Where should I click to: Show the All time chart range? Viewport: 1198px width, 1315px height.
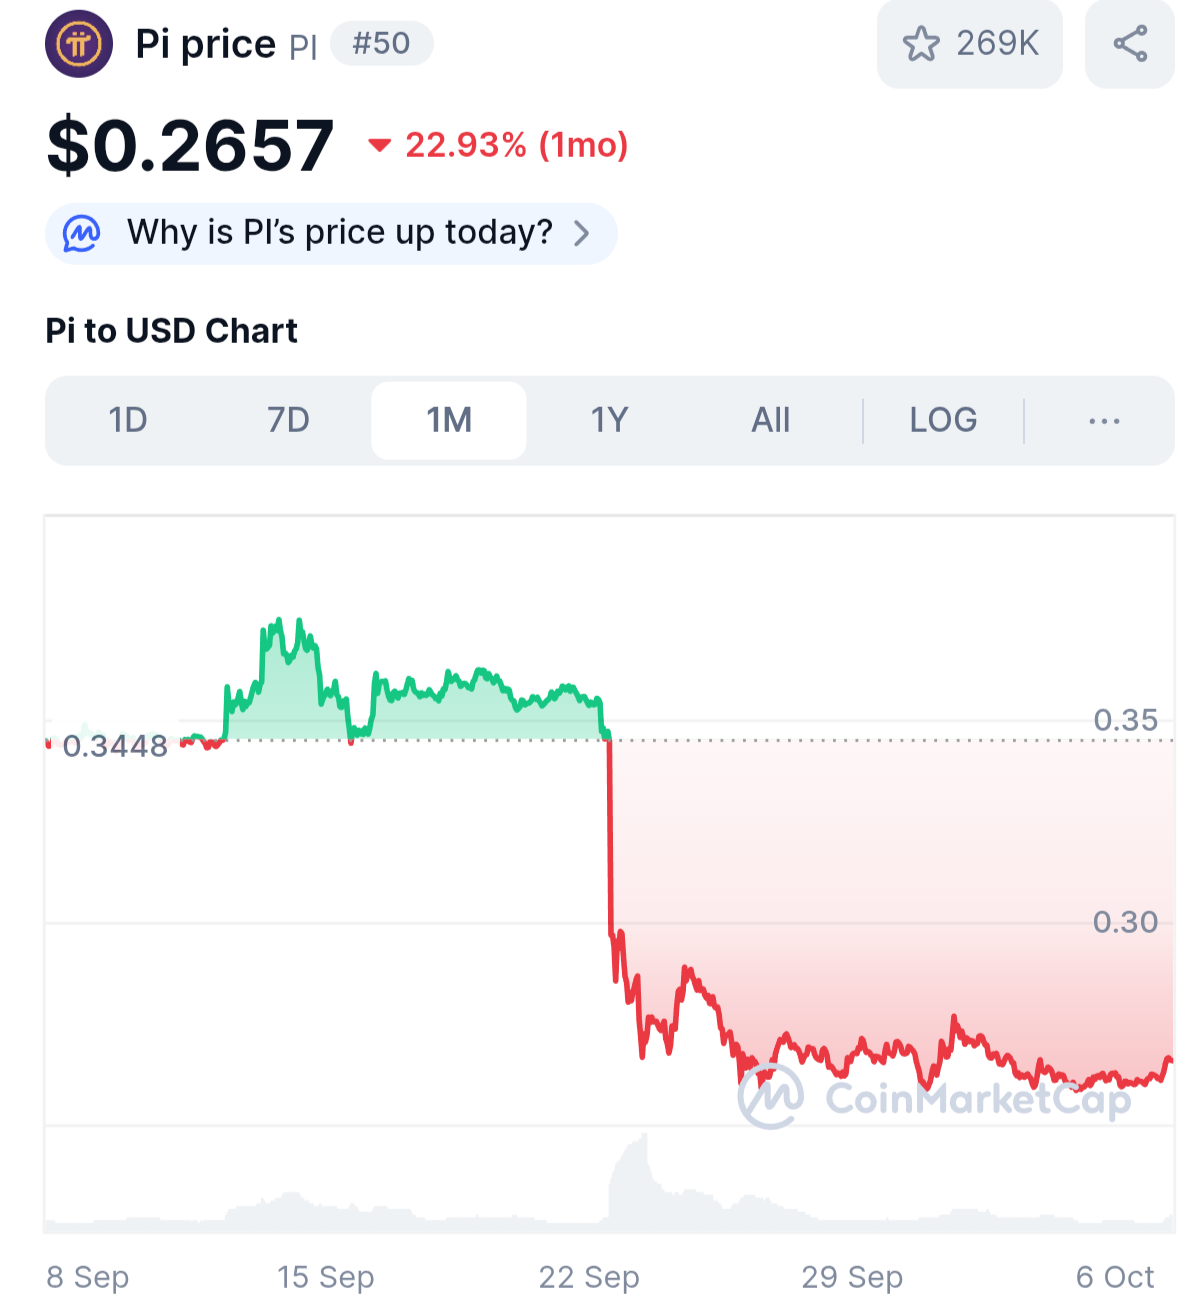(770, 421)
